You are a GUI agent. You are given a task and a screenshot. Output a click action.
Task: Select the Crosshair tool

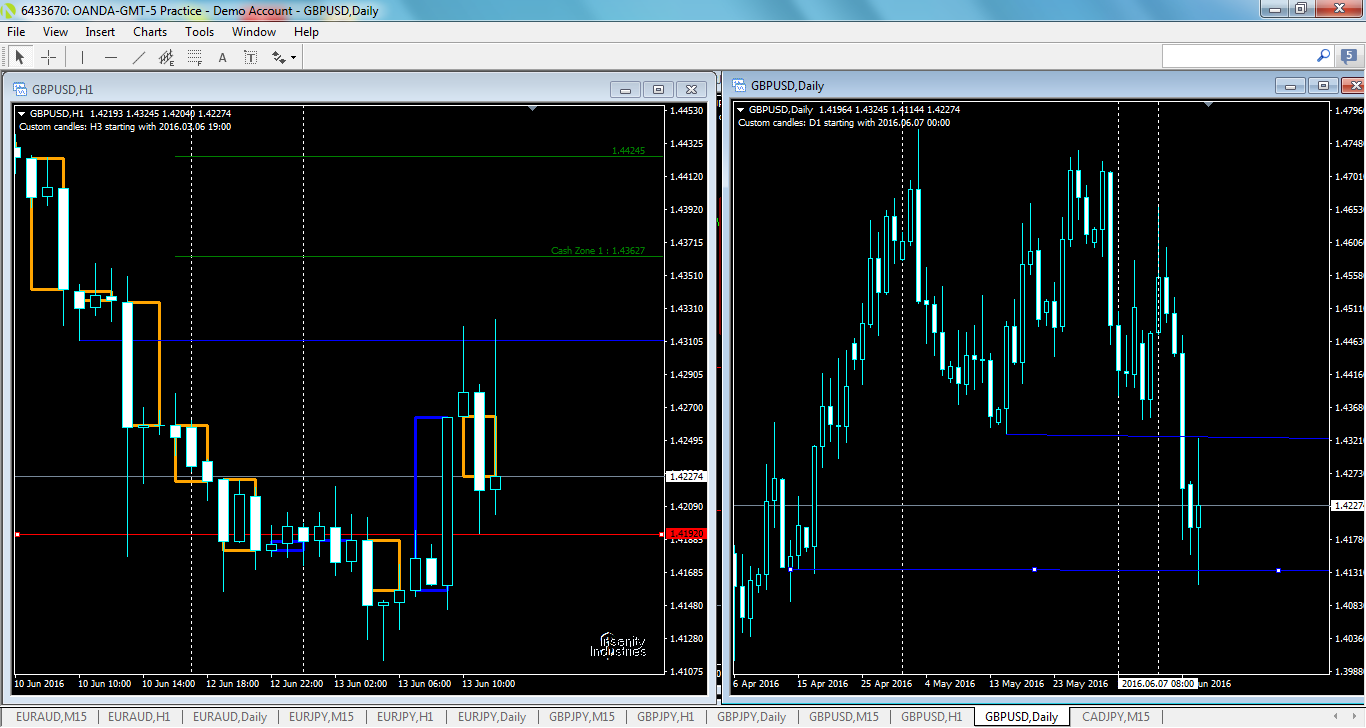pyautogui.click(x=48, y=57)
